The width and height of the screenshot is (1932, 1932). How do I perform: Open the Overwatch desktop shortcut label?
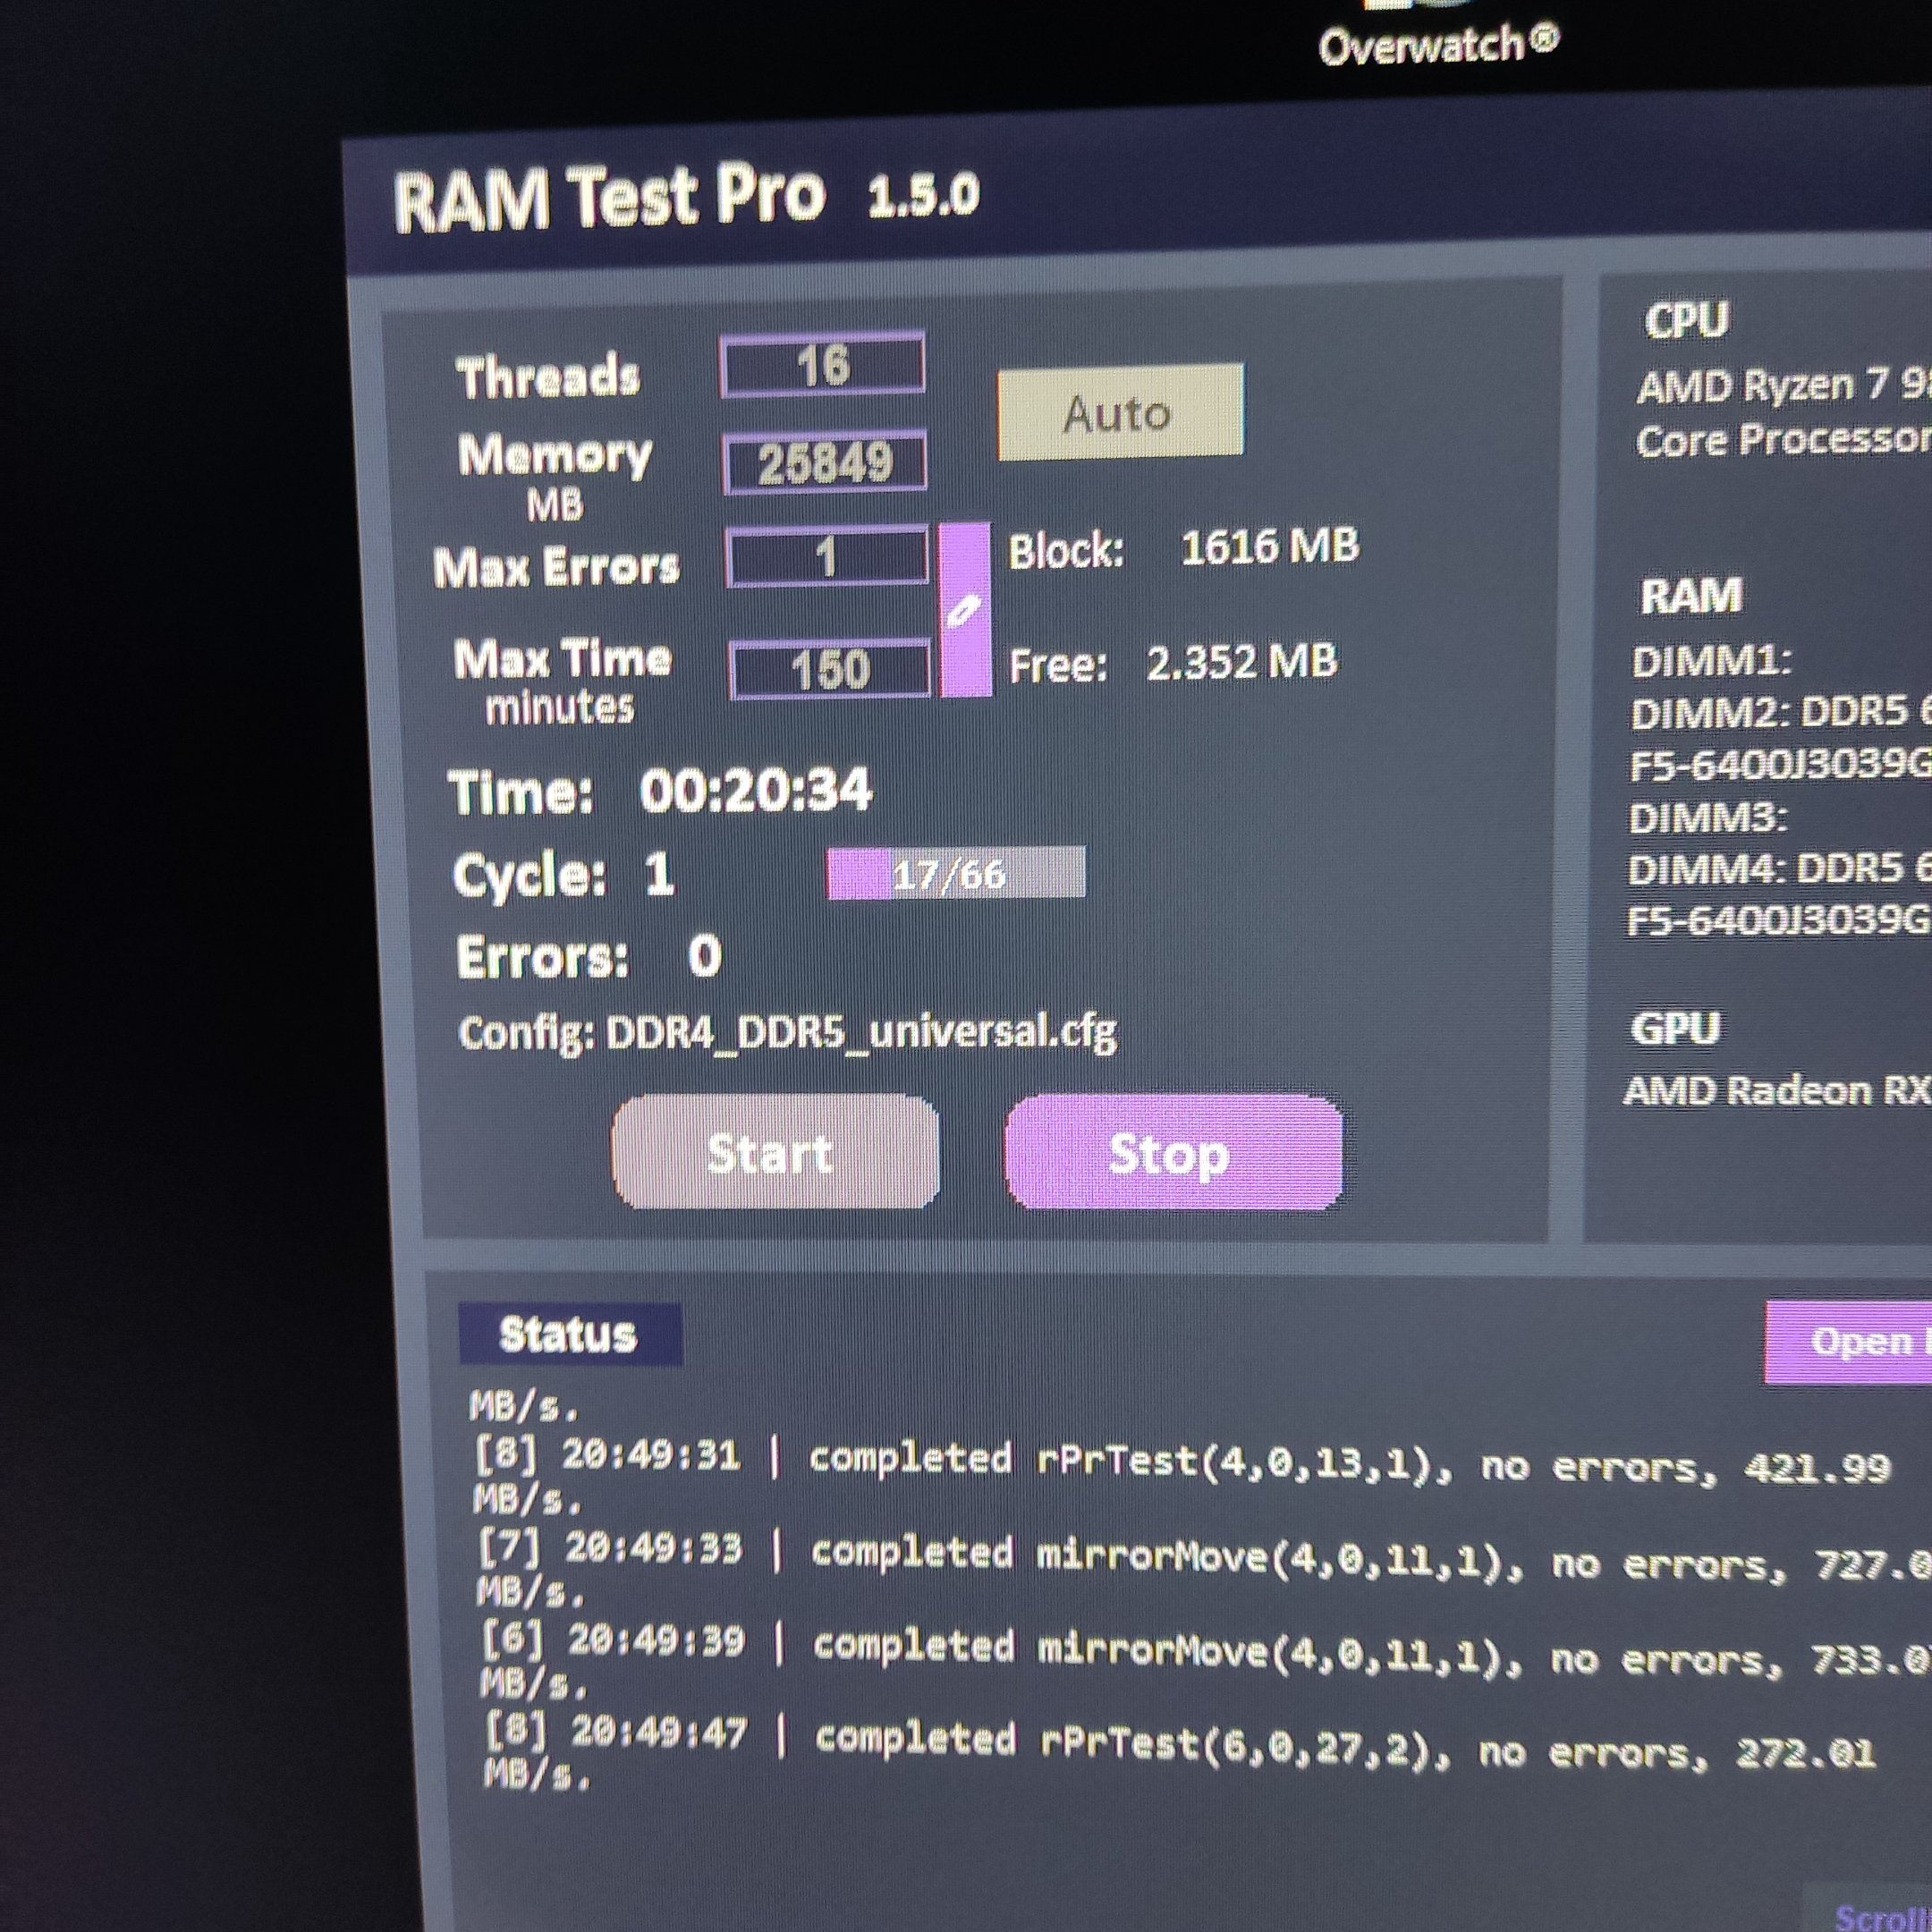(1438, 45)
